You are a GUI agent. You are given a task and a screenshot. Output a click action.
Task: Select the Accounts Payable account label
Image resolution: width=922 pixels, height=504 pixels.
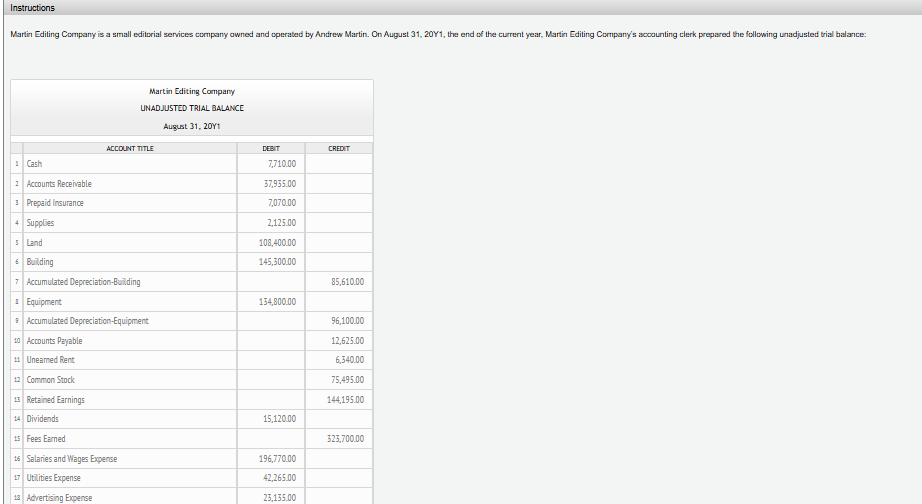54,341
